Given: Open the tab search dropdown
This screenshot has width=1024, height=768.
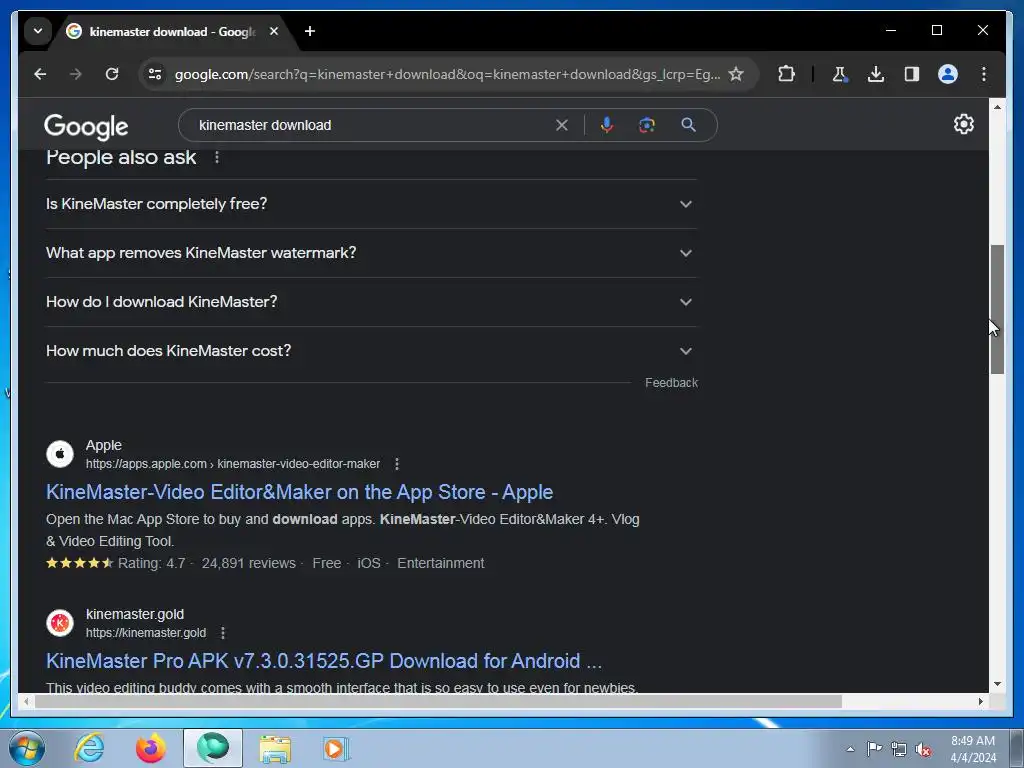Looking at the screenshot, I should tap(38, 31).
